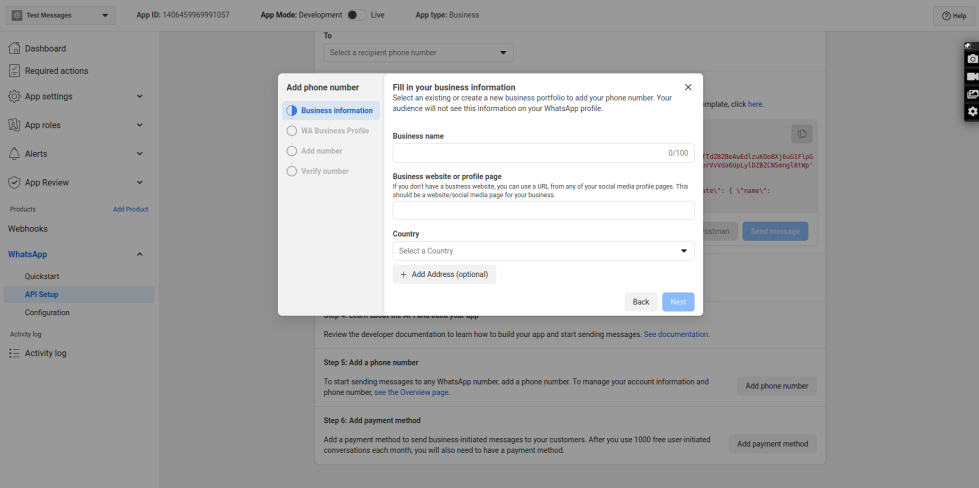The image size is (979, 488).
Task: Click the Activity log list icon
Action: click(x=15, y=353)
